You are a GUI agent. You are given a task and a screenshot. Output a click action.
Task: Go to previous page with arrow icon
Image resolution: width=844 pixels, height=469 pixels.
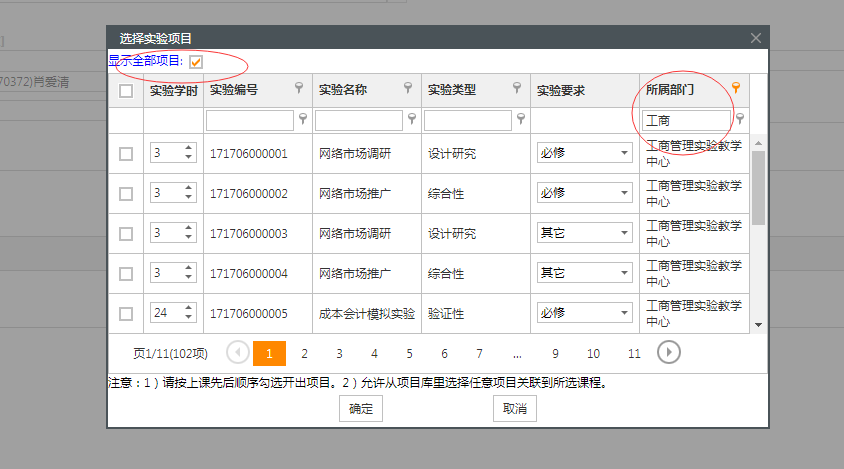tap(238, 352)
